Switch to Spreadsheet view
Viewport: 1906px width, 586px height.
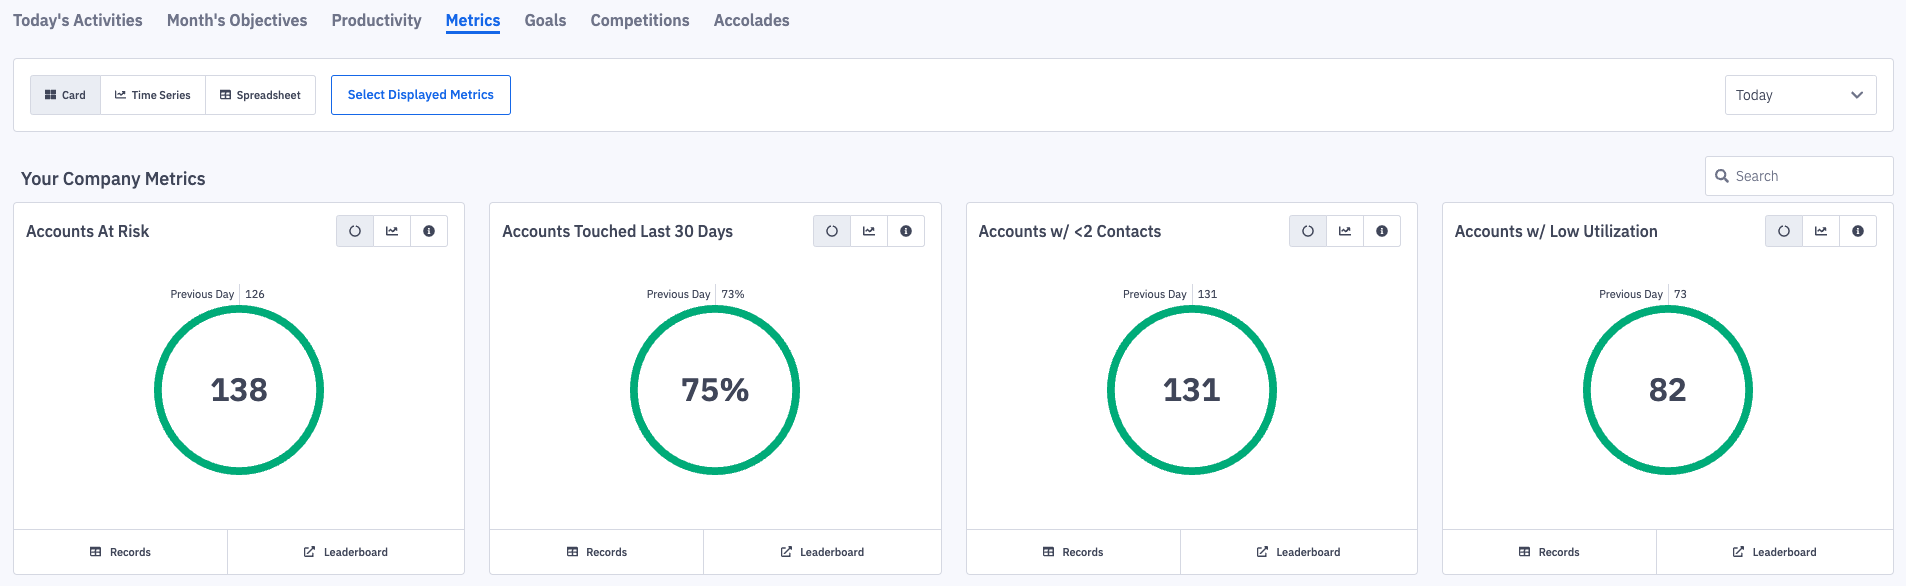(x=260, y=95)
